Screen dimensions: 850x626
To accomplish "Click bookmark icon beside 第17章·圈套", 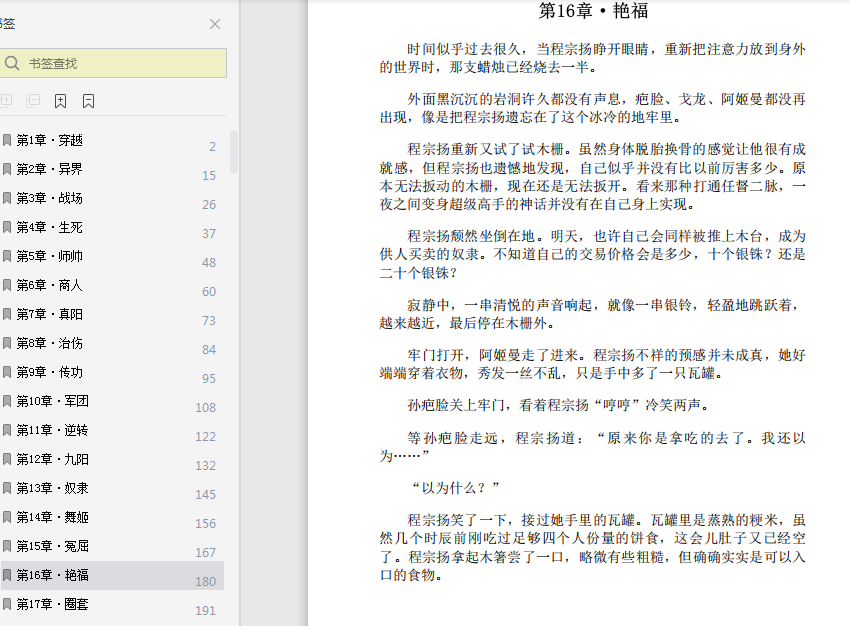I will 7,604.
